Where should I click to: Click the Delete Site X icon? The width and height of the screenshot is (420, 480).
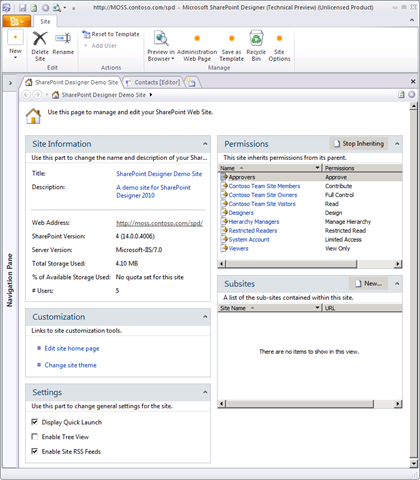click(40, 38)
